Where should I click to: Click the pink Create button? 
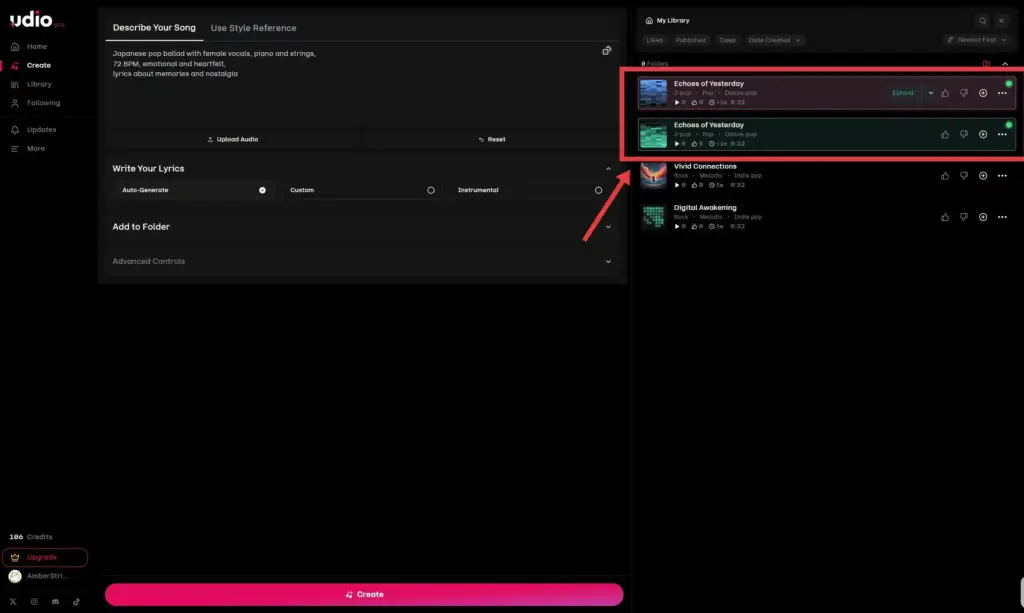click(364, 595)
